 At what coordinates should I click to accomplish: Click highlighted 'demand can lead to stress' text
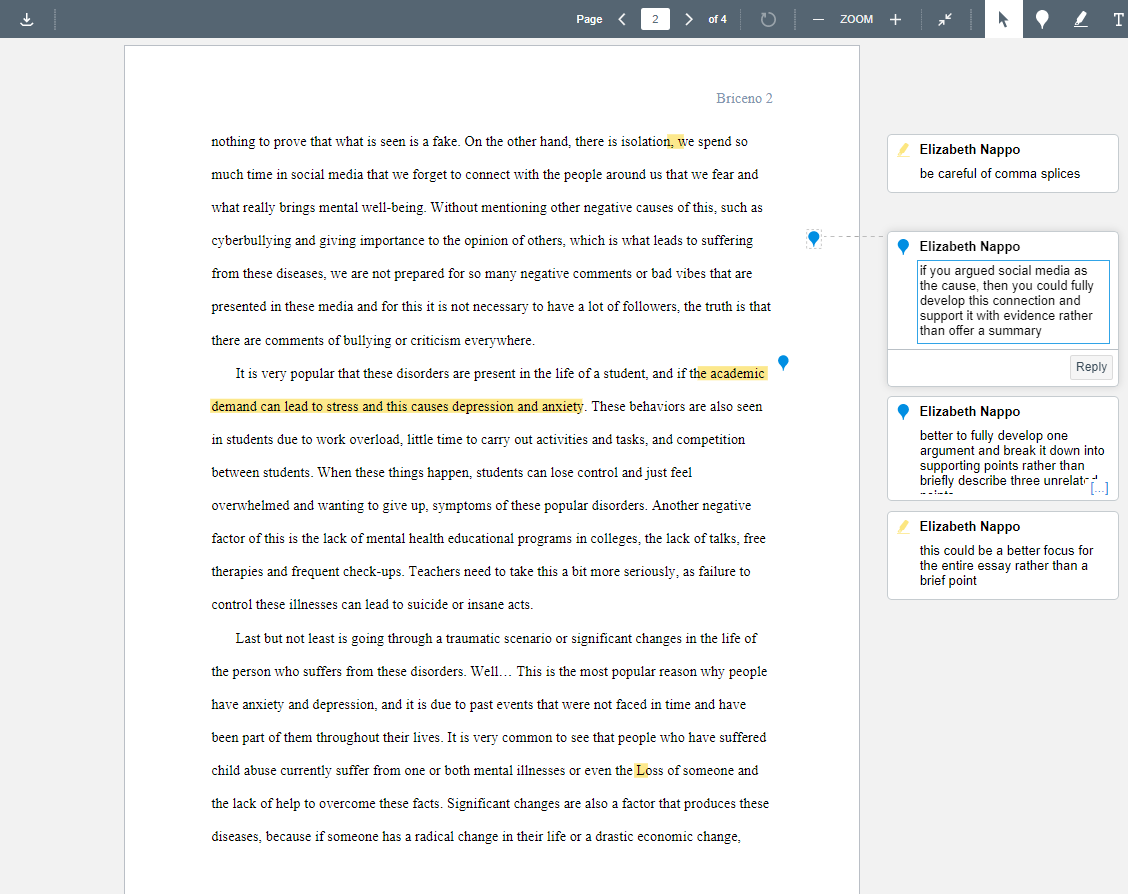[x=396, y=406]
